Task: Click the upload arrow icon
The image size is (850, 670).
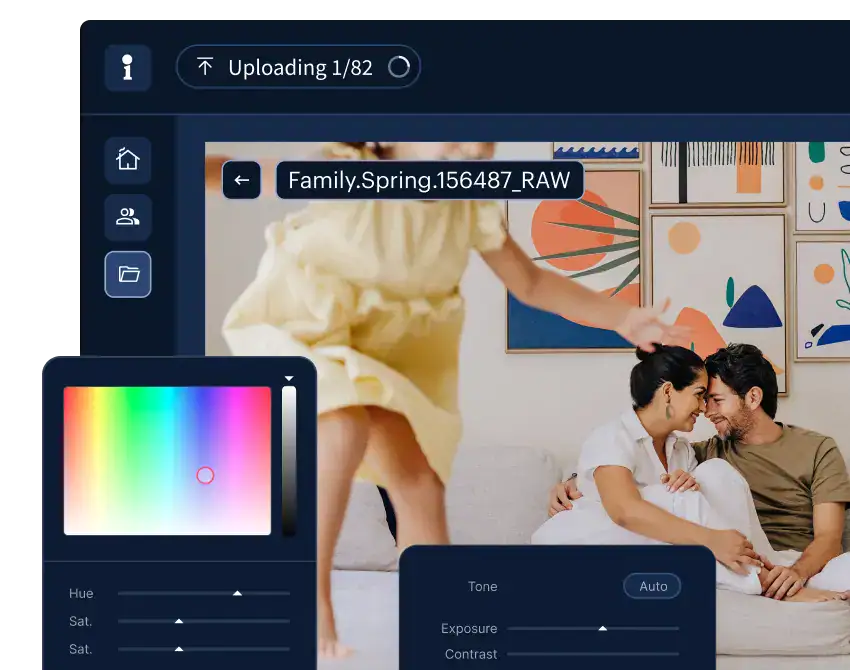Action: tap(204, 66)
